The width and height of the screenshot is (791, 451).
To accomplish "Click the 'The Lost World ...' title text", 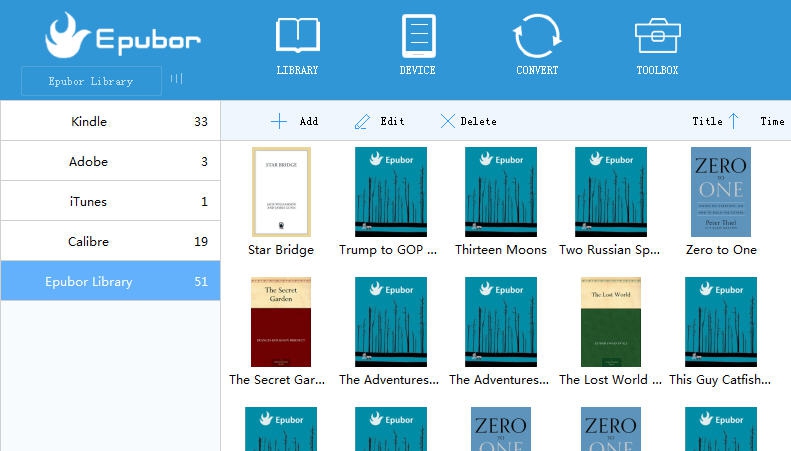I will tap(610, 379).
